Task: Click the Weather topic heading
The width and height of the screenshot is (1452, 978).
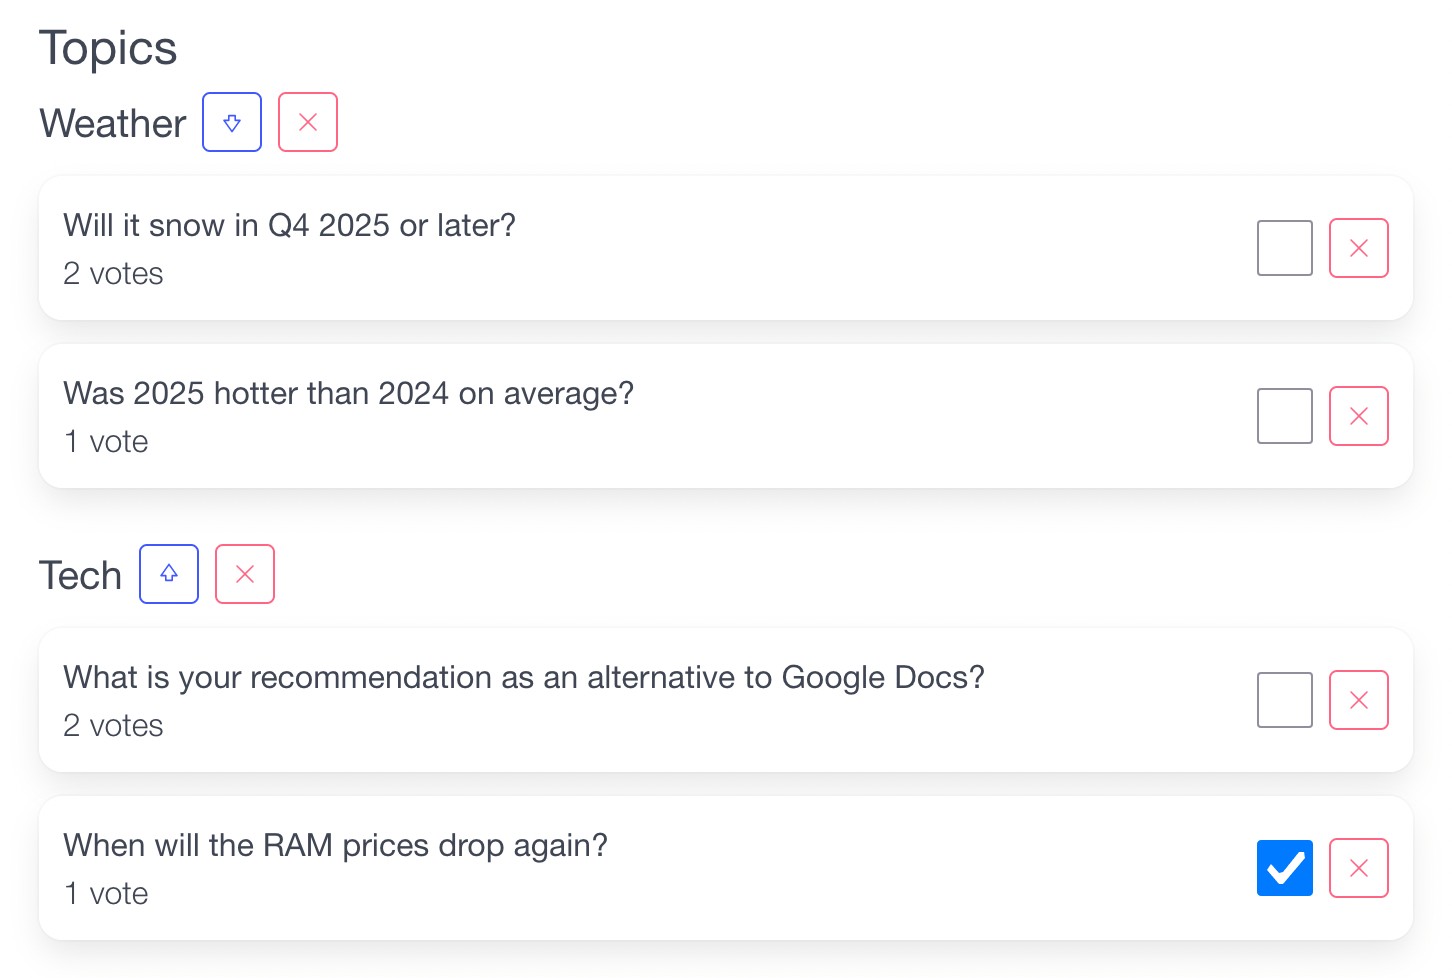Action: (113, 124)
